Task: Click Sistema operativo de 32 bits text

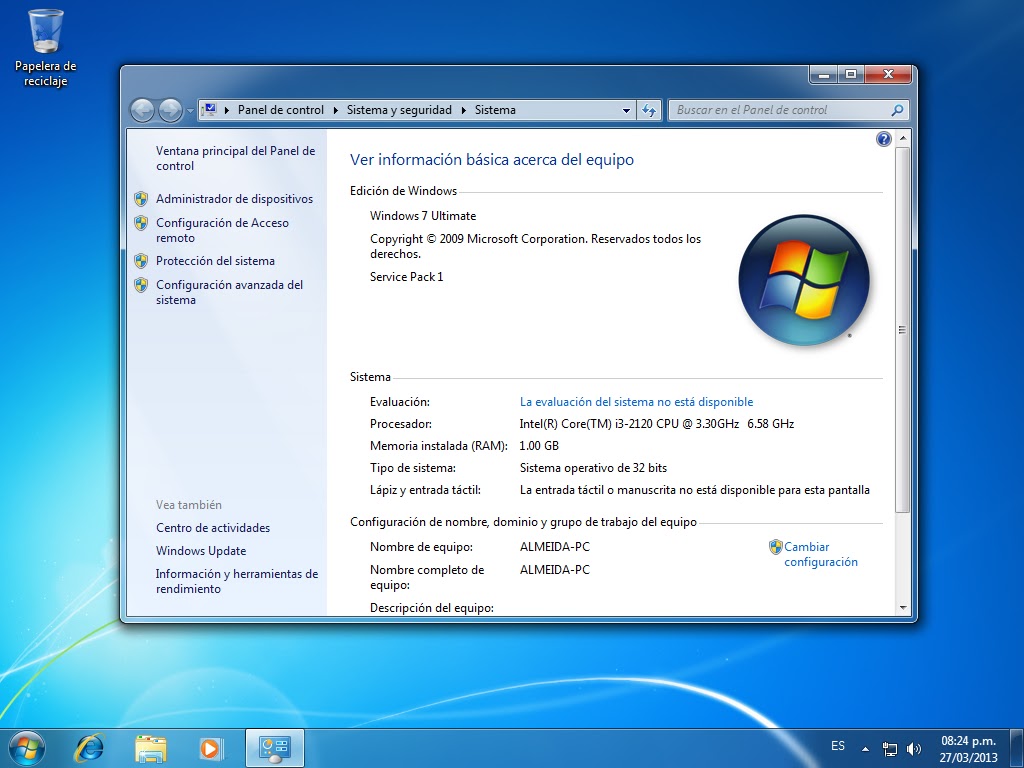Action: pyautogui.click(x=593, y=468)
